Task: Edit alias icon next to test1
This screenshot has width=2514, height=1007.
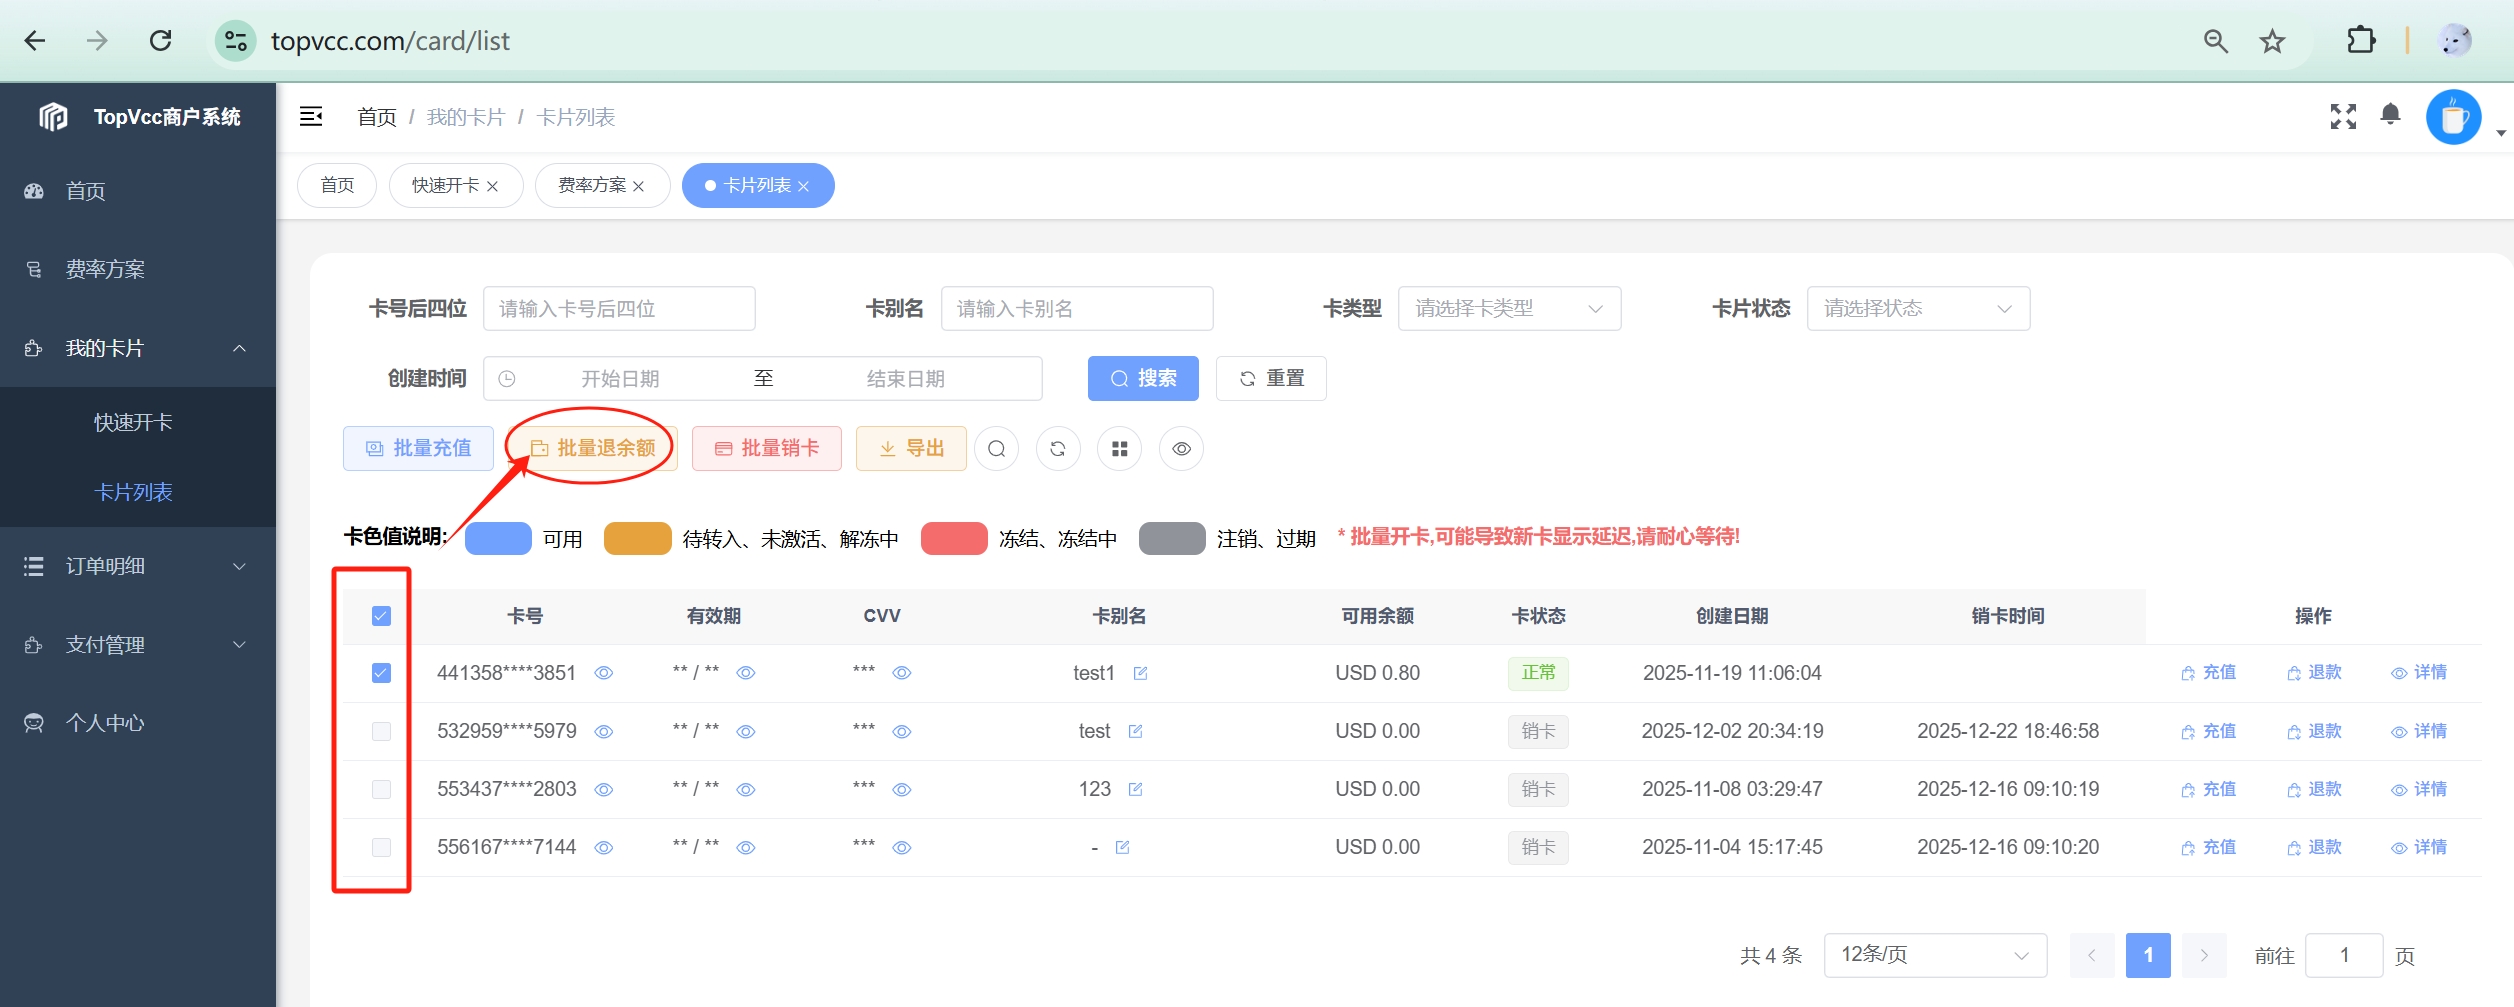Action: tap(1140, 674)
